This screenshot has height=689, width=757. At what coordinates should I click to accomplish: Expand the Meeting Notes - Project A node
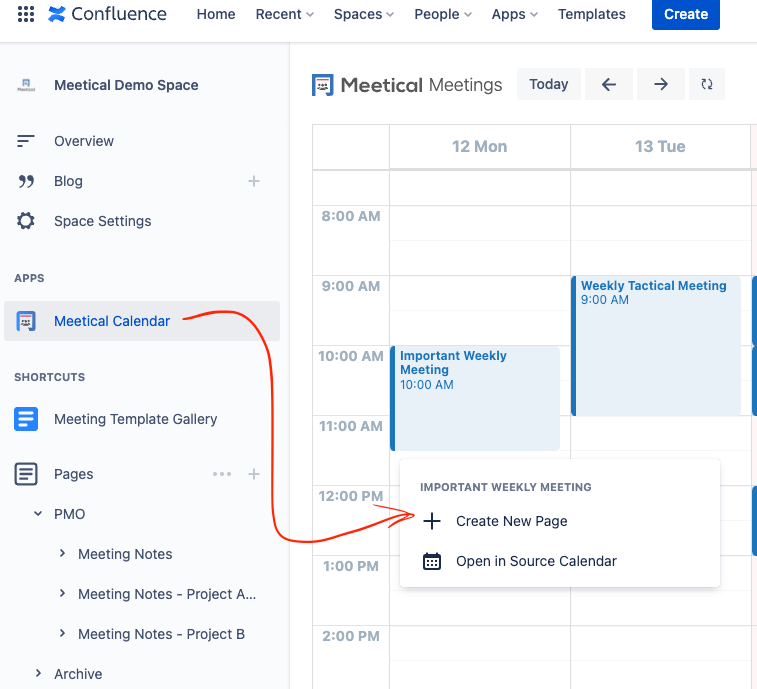[x=62, y=593]
